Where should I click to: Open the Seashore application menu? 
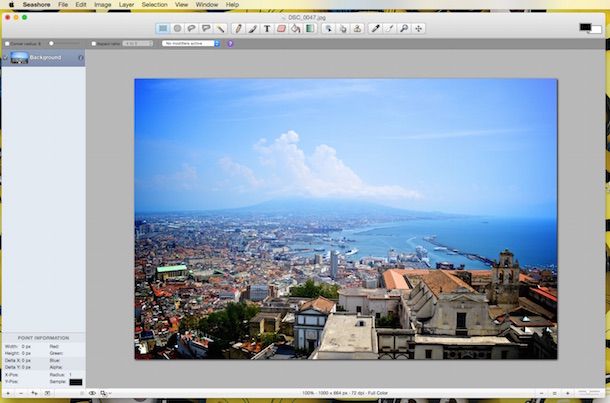(37, 5)
